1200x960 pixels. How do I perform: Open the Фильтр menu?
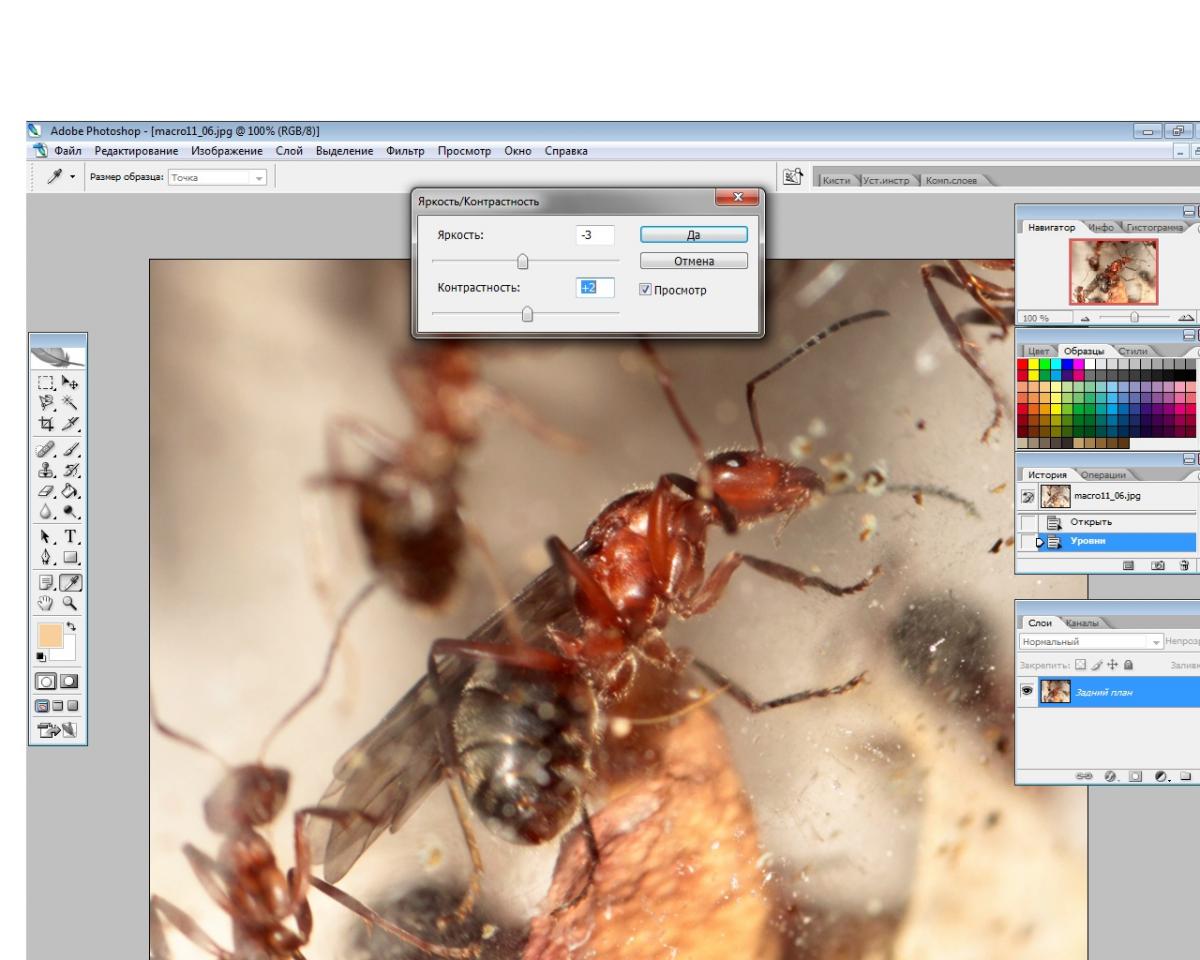click(x=404, y=151)
